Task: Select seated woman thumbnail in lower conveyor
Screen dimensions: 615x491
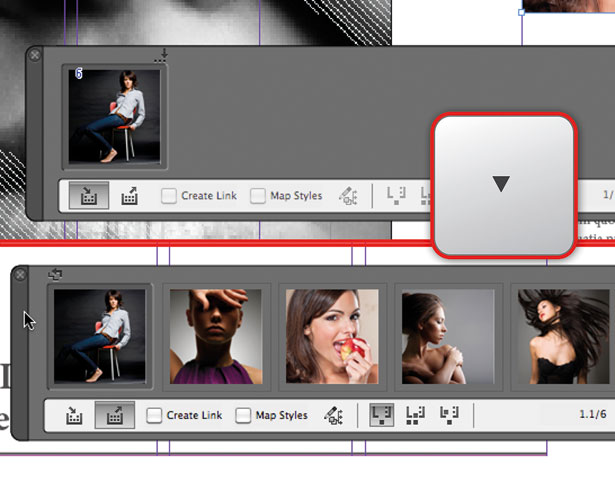Action: [100, 336]
